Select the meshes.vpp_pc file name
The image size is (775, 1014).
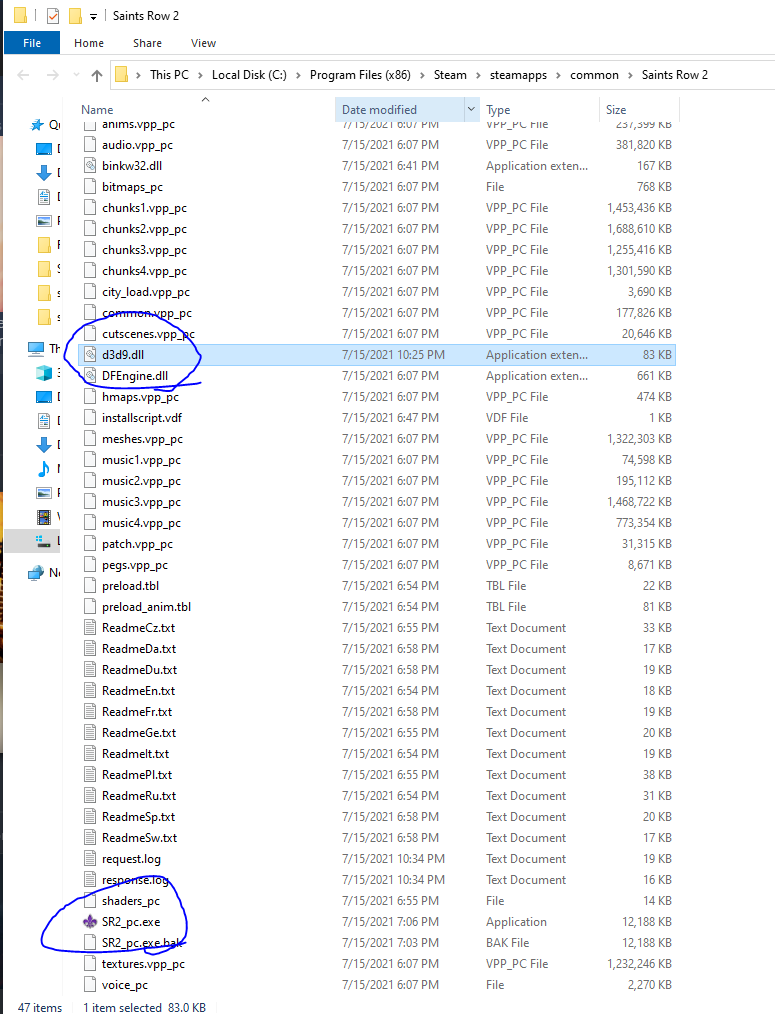point(142,438)
